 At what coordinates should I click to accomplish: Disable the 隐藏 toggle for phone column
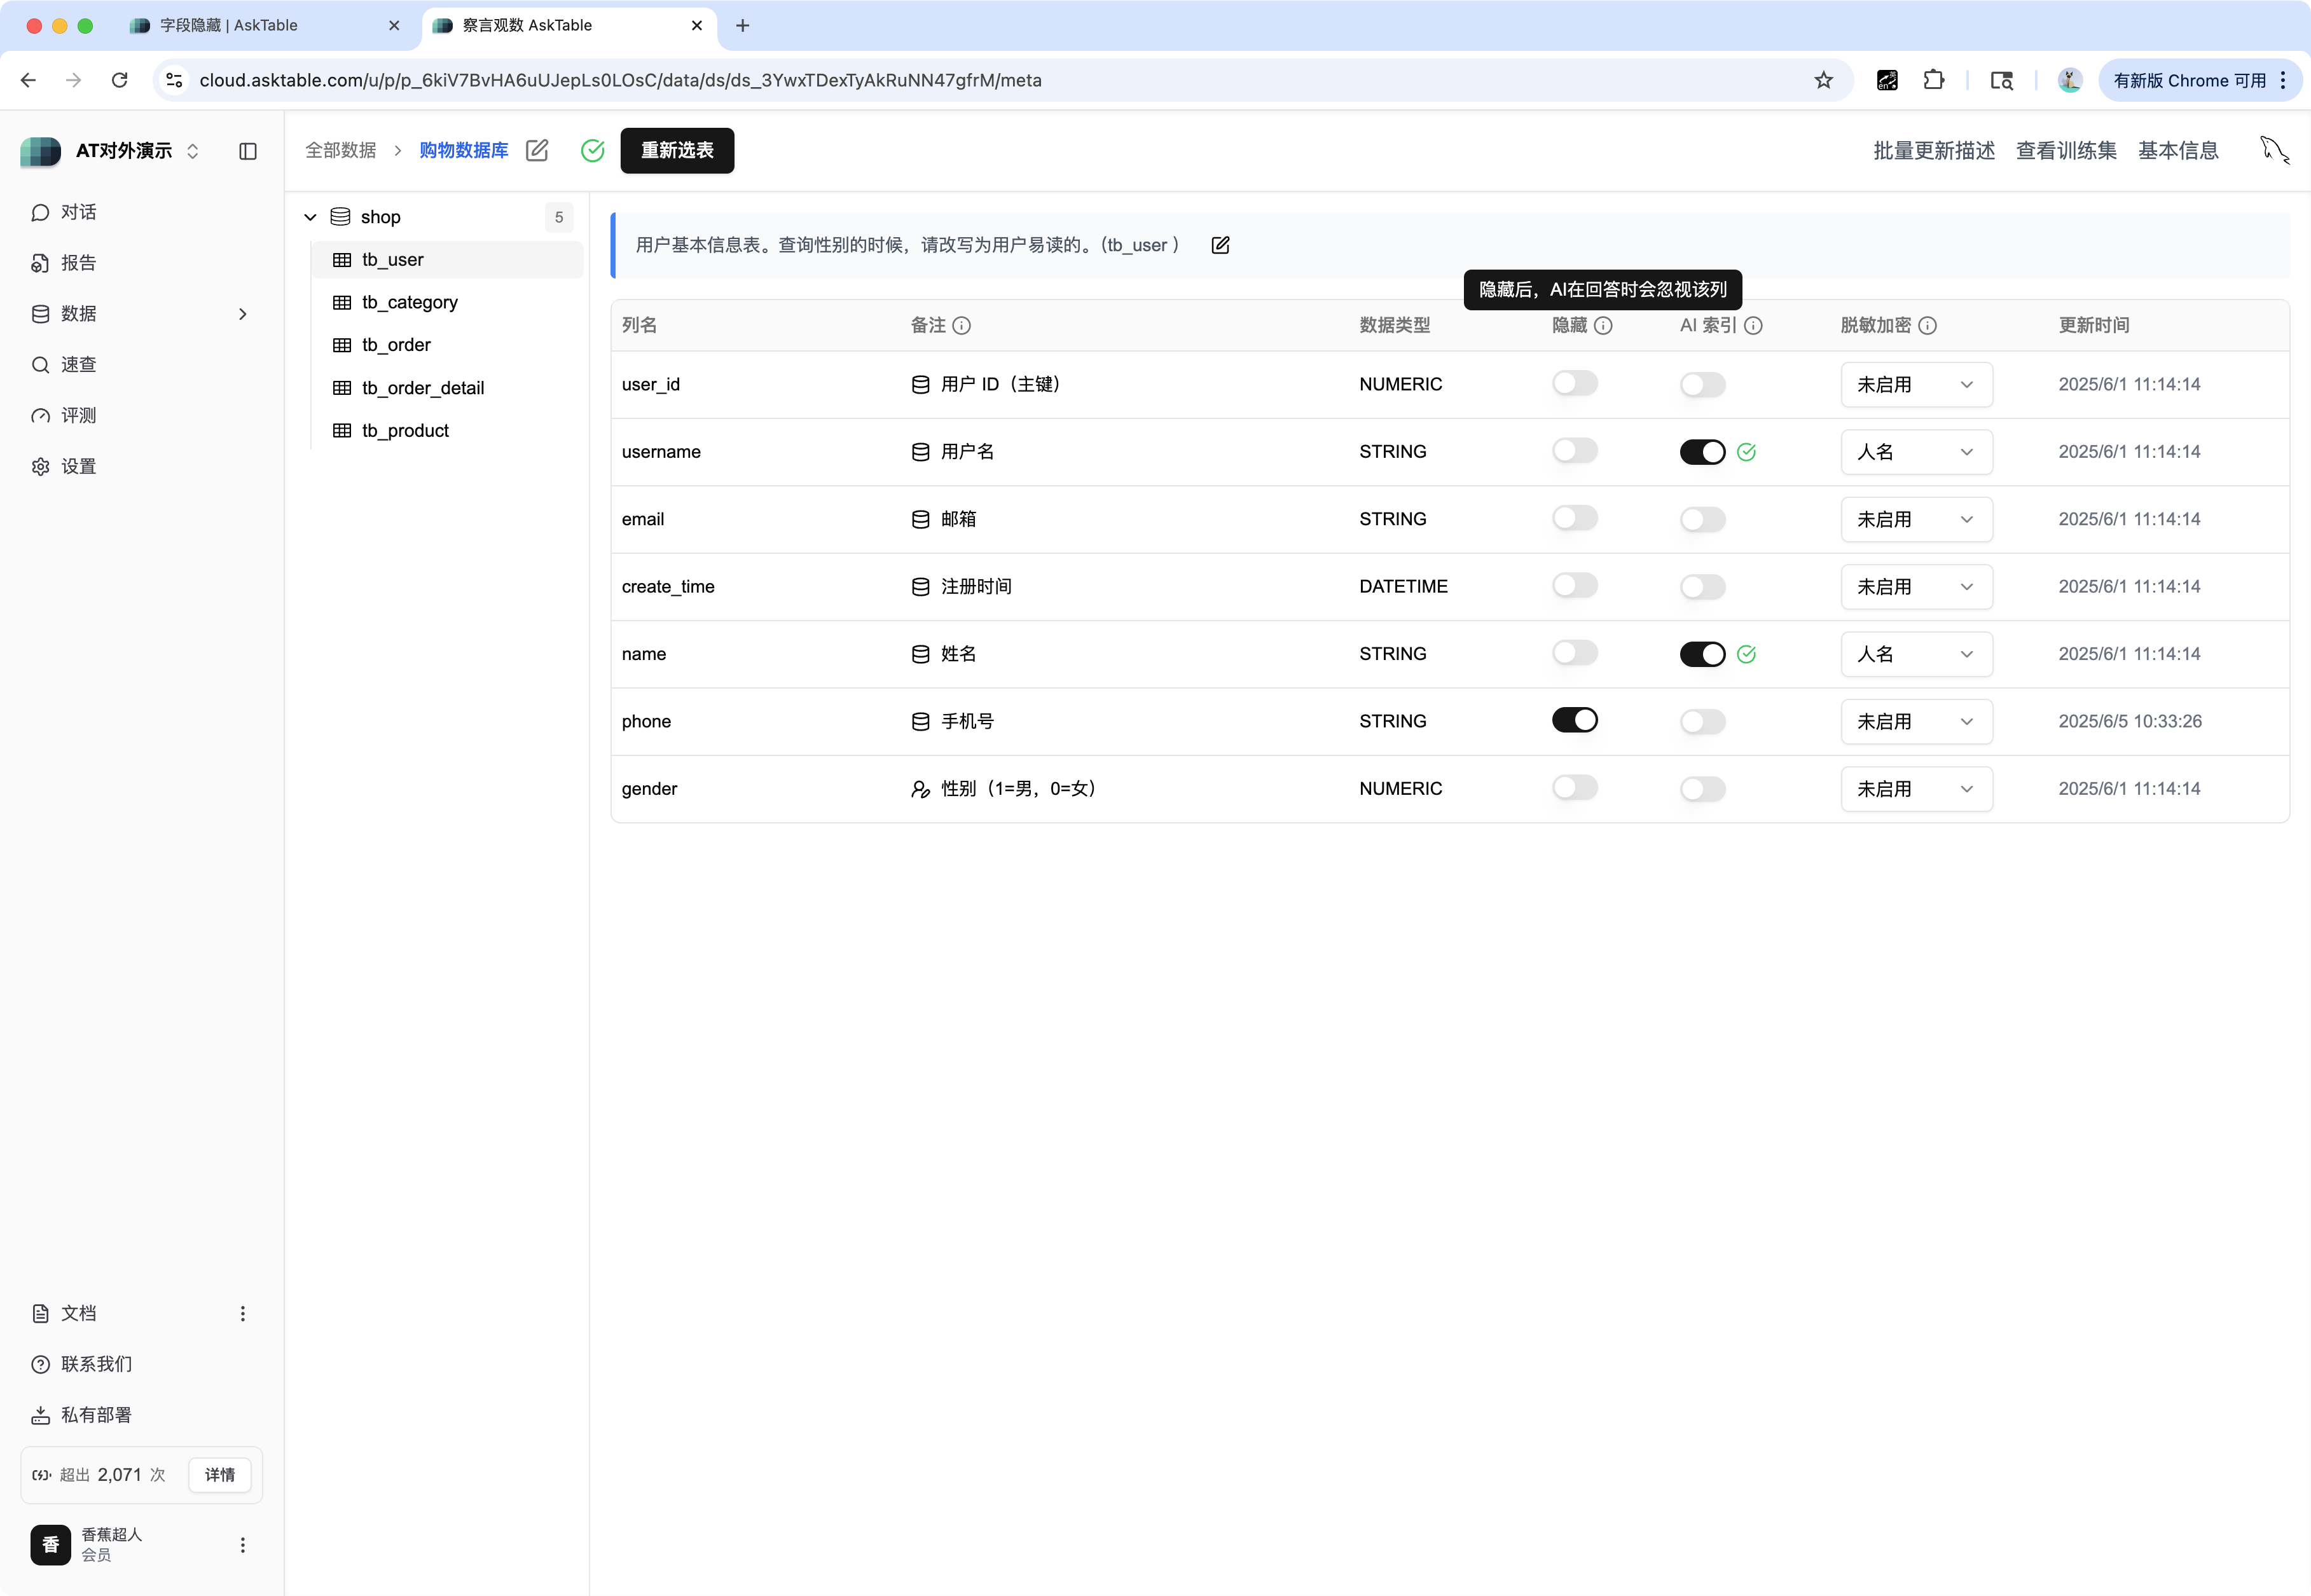pos(1575,719)
